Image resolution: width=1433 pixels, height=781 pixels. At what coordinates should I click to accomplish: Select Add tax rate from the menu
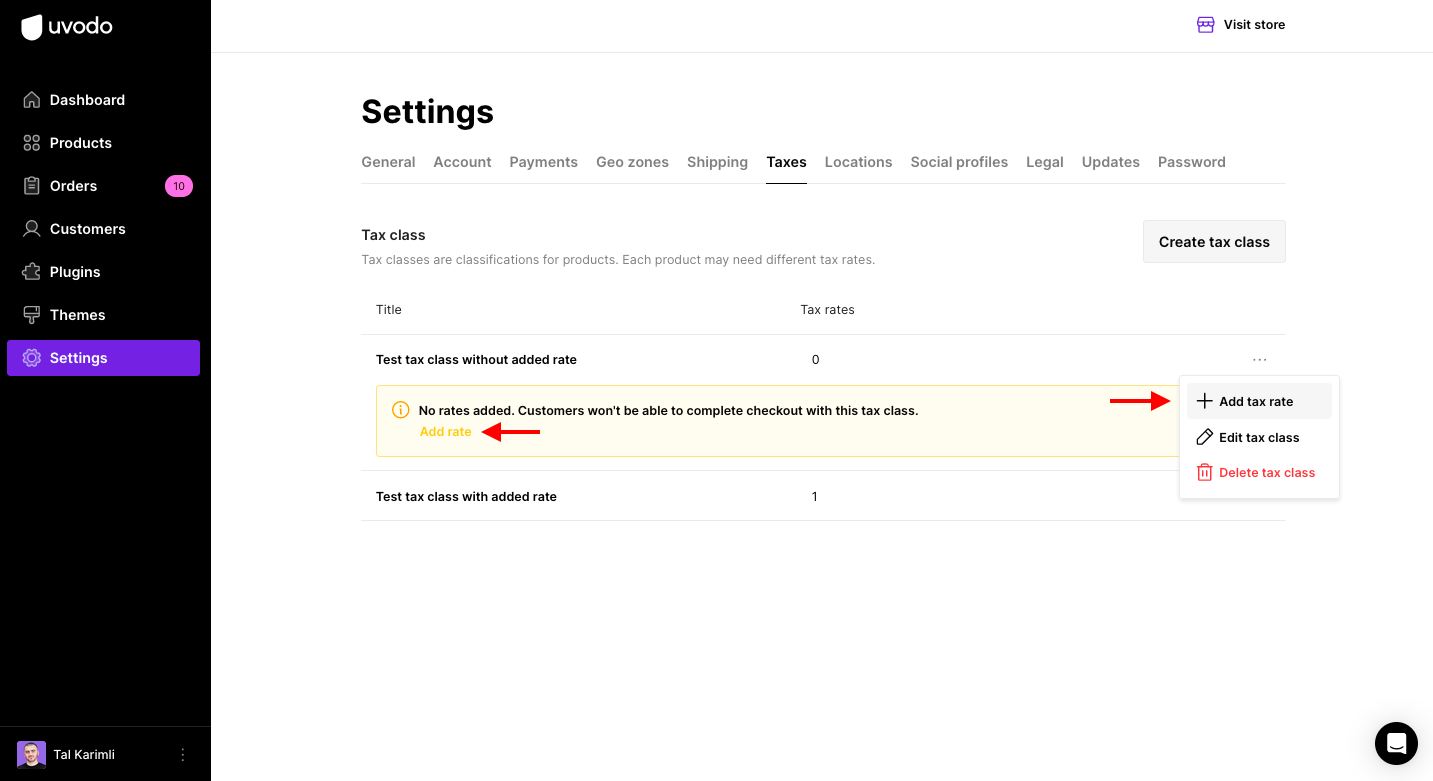click(x=1256, y=401)
